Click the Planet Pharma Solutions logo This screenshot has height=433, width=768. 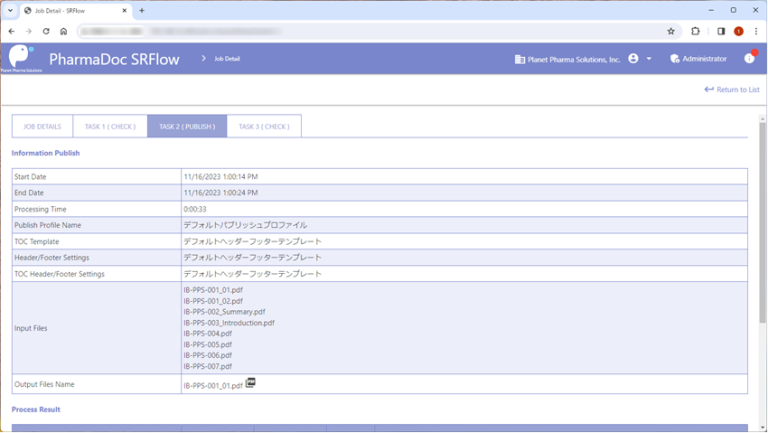pos(20,57)
